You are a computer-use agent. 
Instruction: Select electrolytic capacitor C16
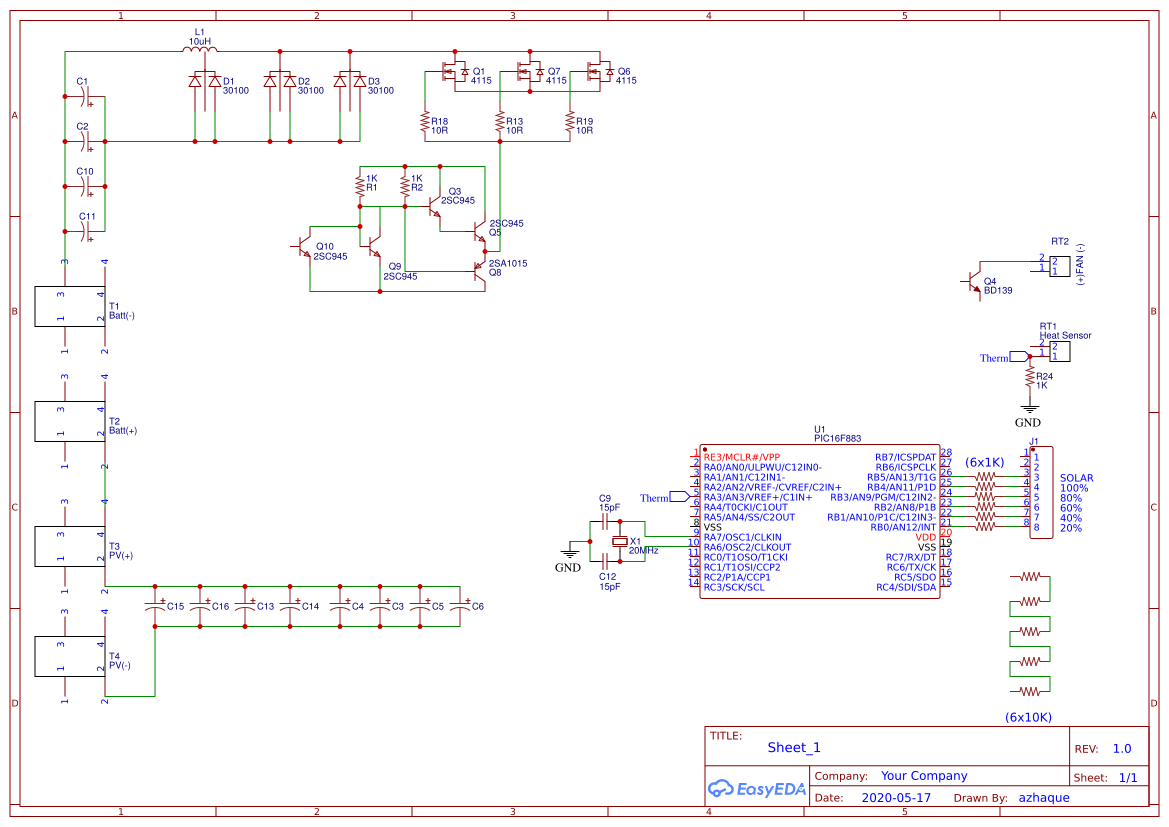[200, 606]
